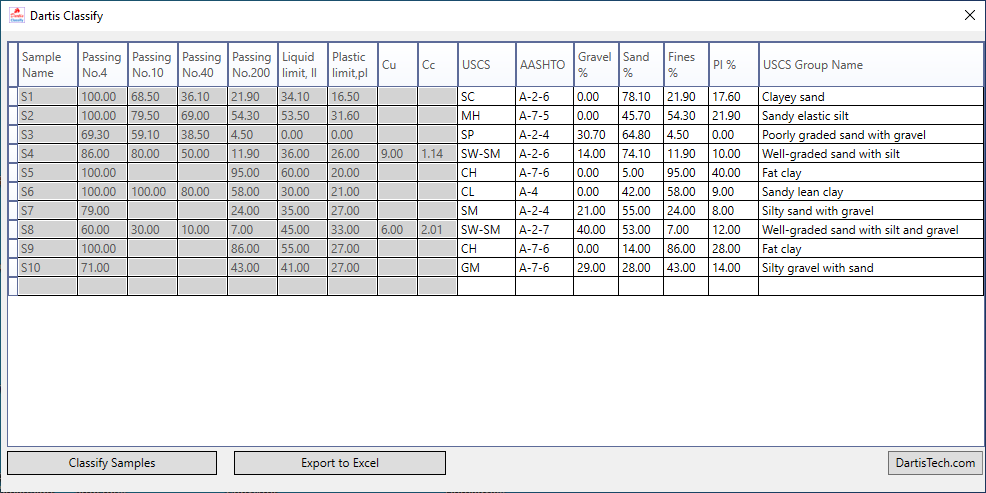This screenshot has width=986, height=493.
Task: Select the S8 sample name cell
Action: click(x=48, y=230)
